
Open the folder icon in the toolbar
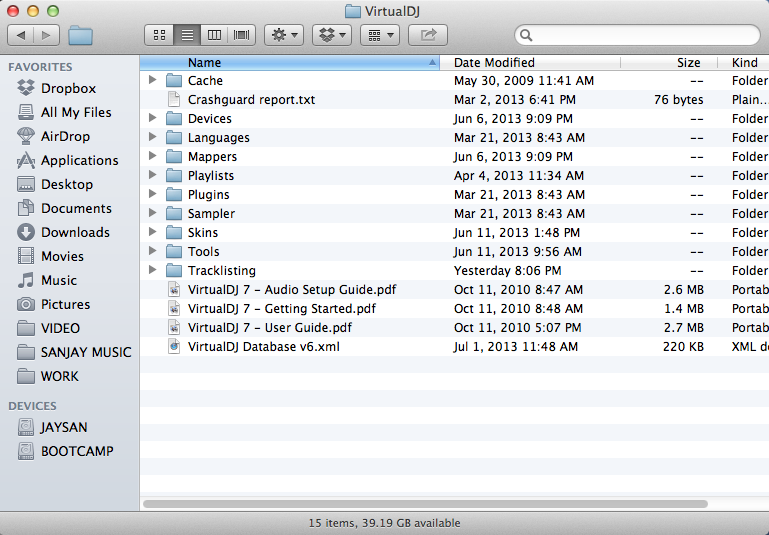point(80,35)
